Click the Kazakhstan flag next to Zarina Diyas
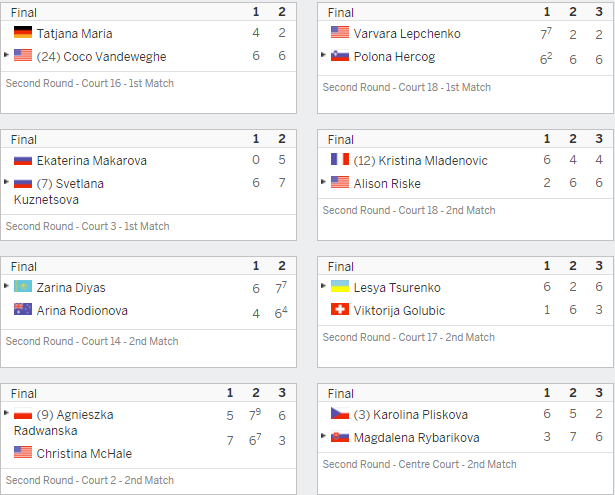The height and width of the screenshot is (495, 615). click(23, 286)
